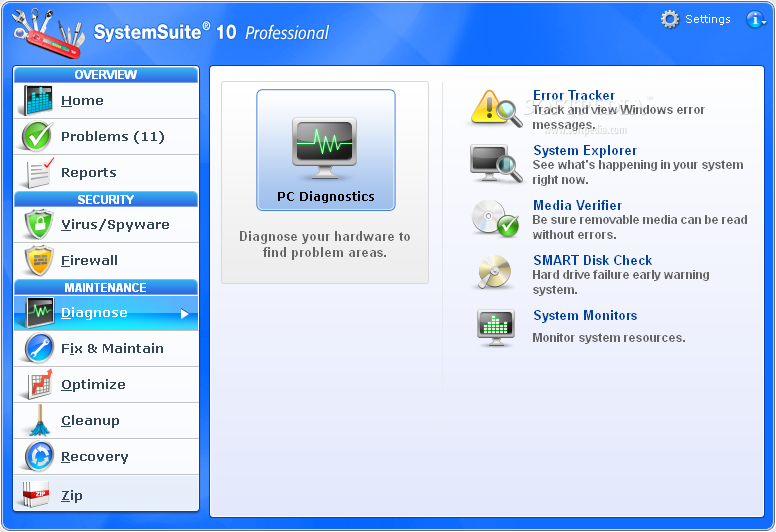The width and height of the screenshot is (776, 532).
Task: Open the info dropdown menu
Action: [x=756, y=19]
